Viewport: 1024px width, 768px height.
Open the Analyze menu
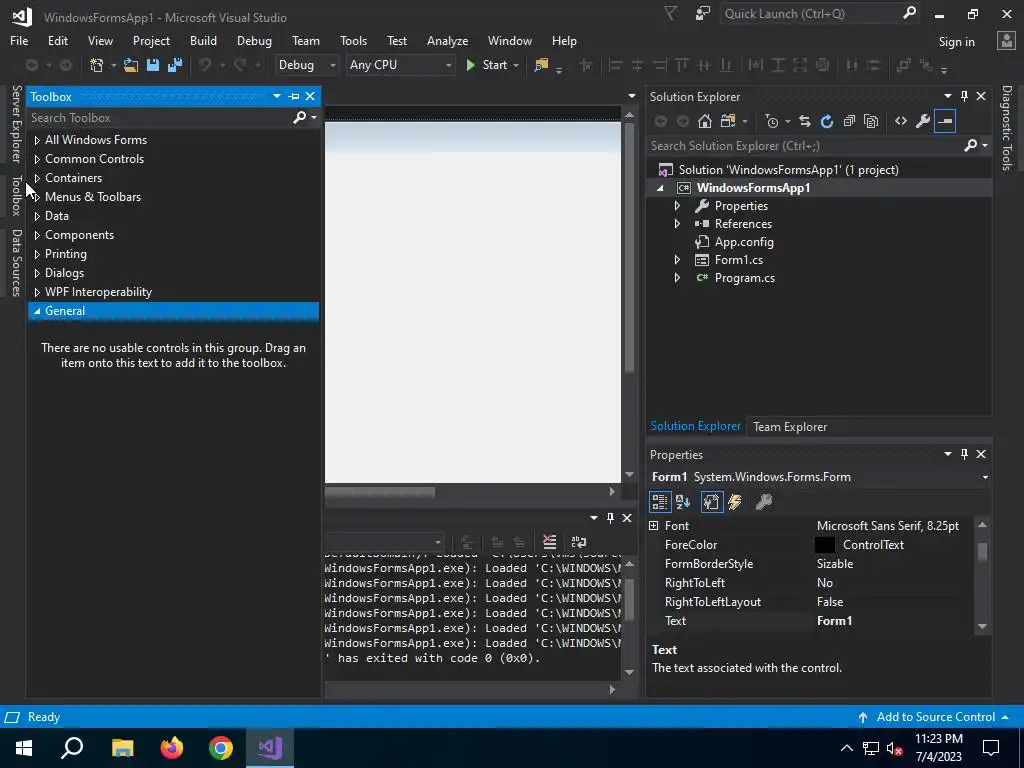[x=447, y=40]
